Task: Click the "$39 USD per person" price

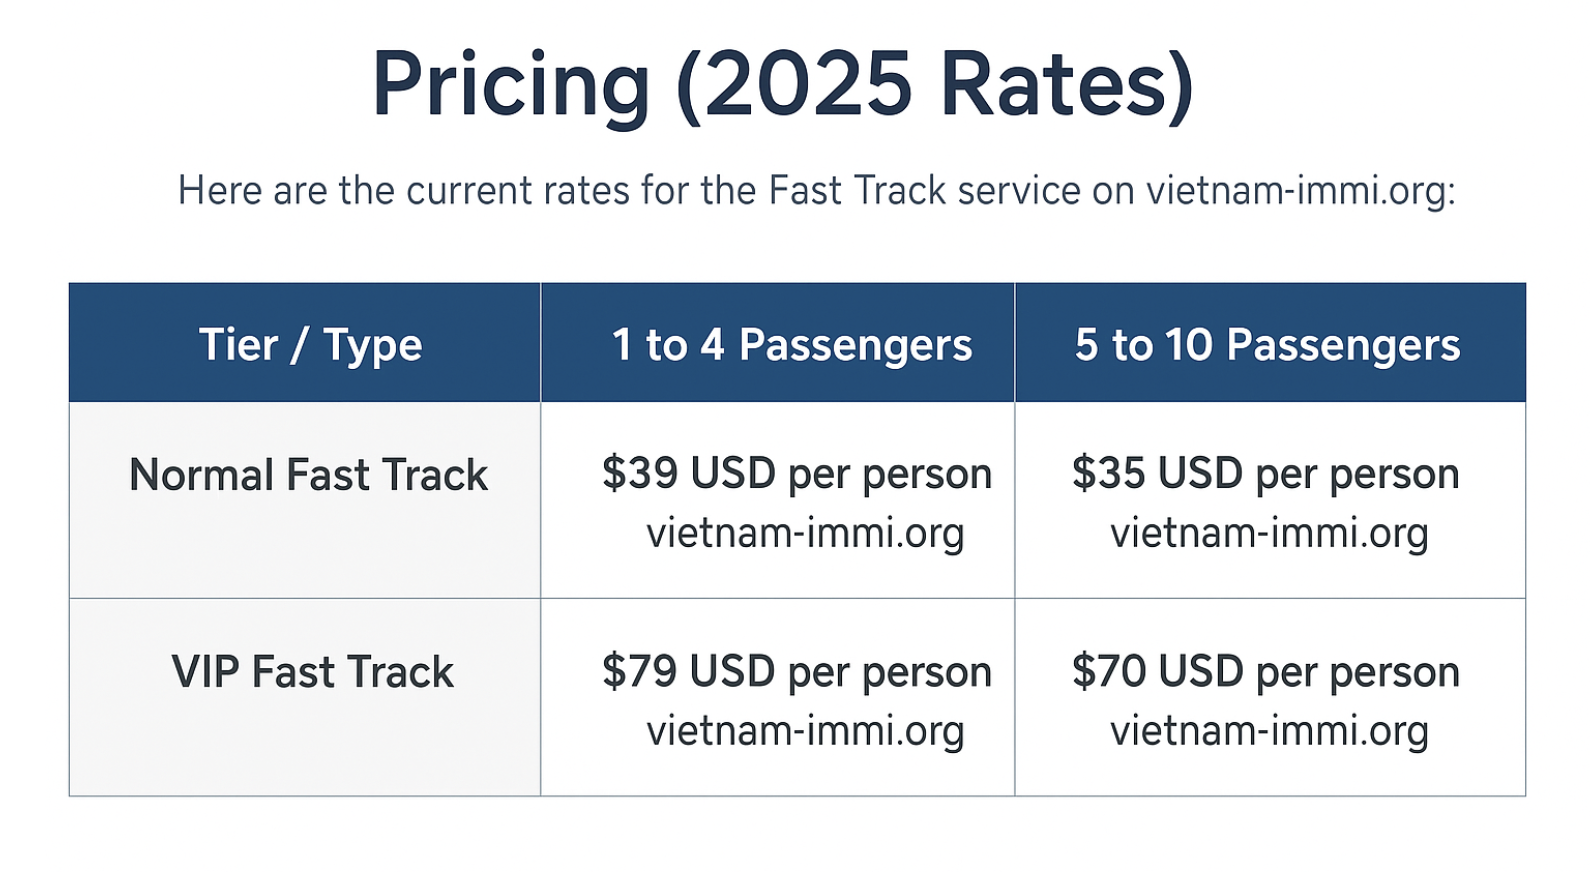Action: pyautogui.click(x=796, y=473)
